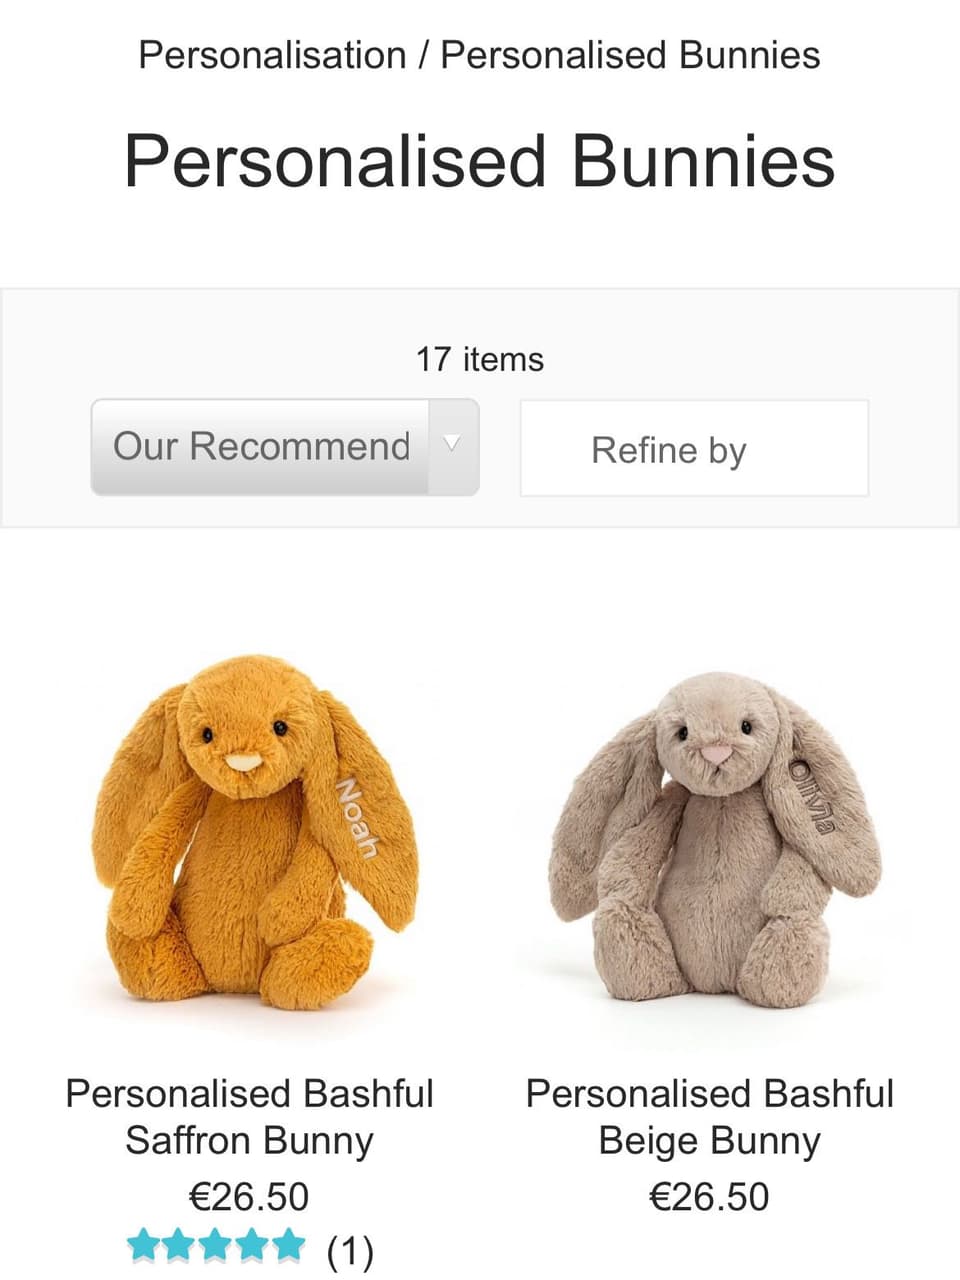Open the Refine by filter
This screenshot has height=1280, width=960.
pos(694,448)
